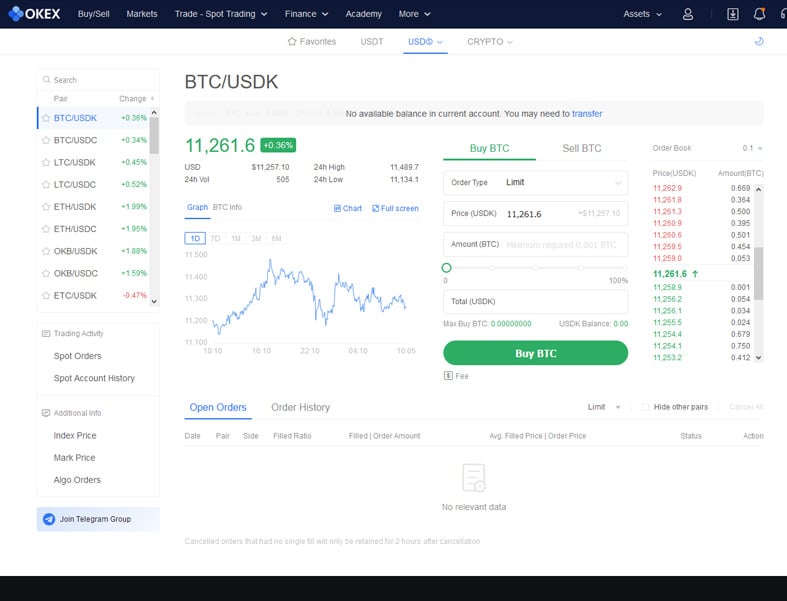Viewport: 787px width, 601px height.
Task: Open the OKEX logo home link
Action: coord(34,14)
